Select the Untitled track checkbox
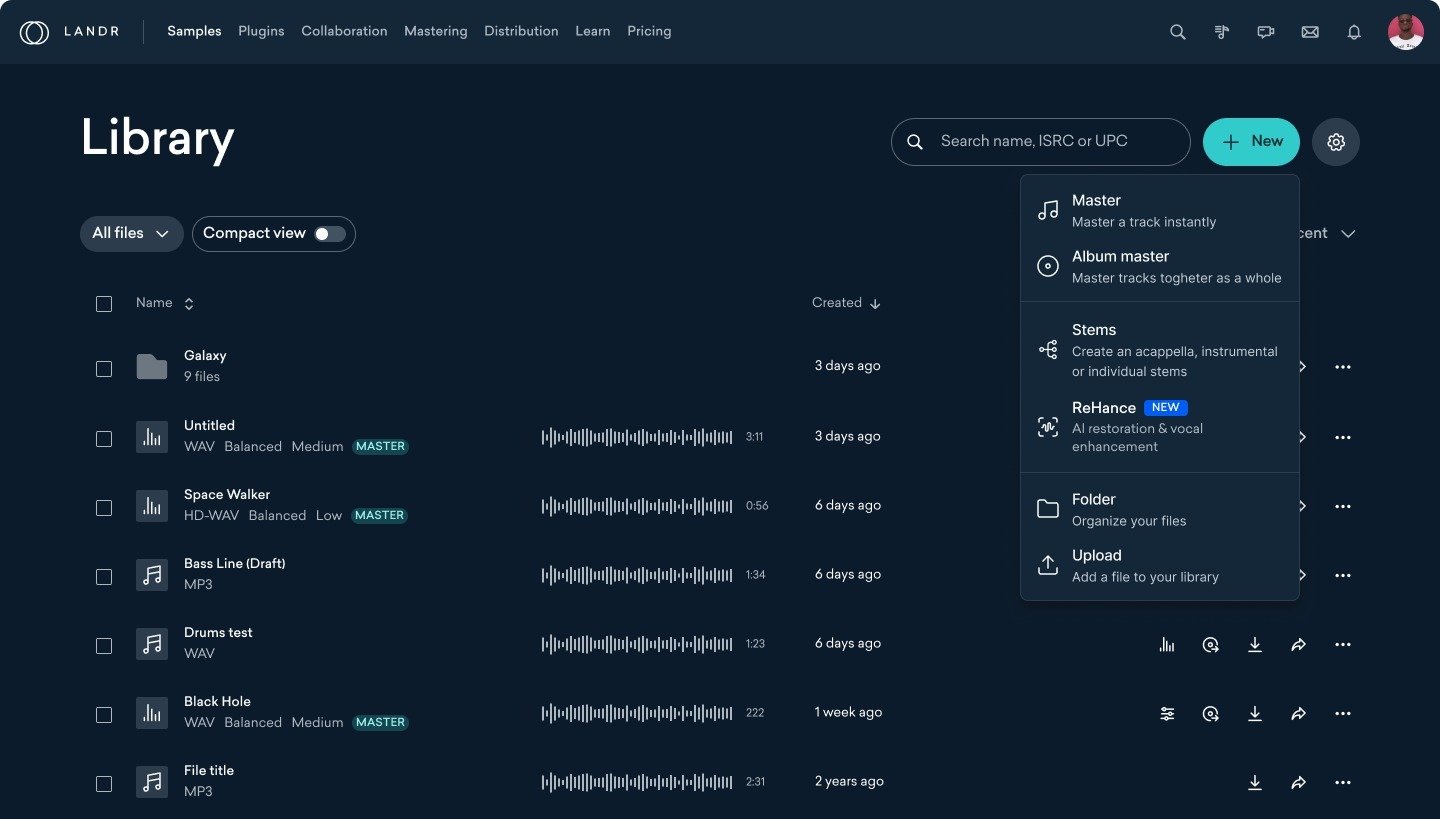The height and width of the screenshot is (819, 1440). 104,439
